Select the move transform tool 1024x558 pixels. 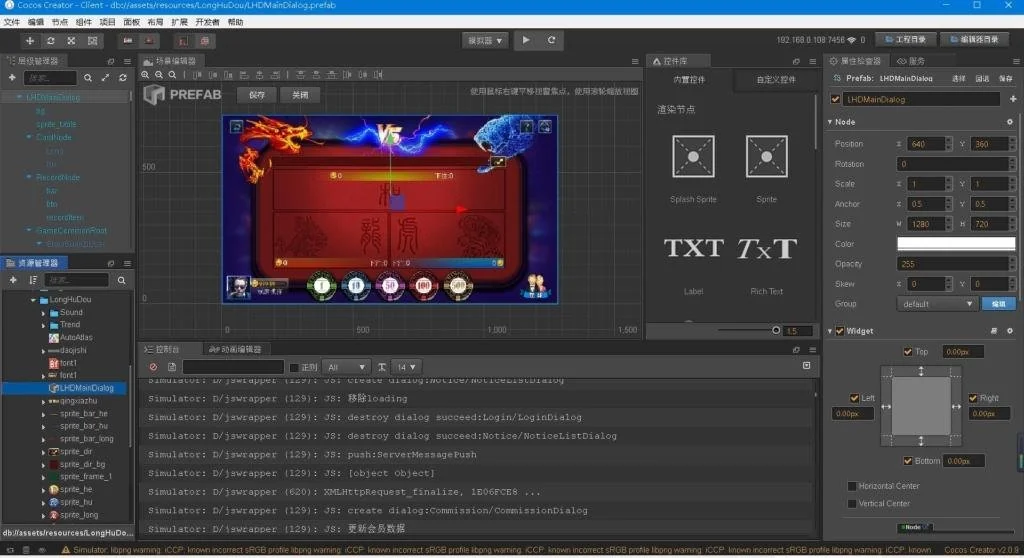tap(30, 41)
